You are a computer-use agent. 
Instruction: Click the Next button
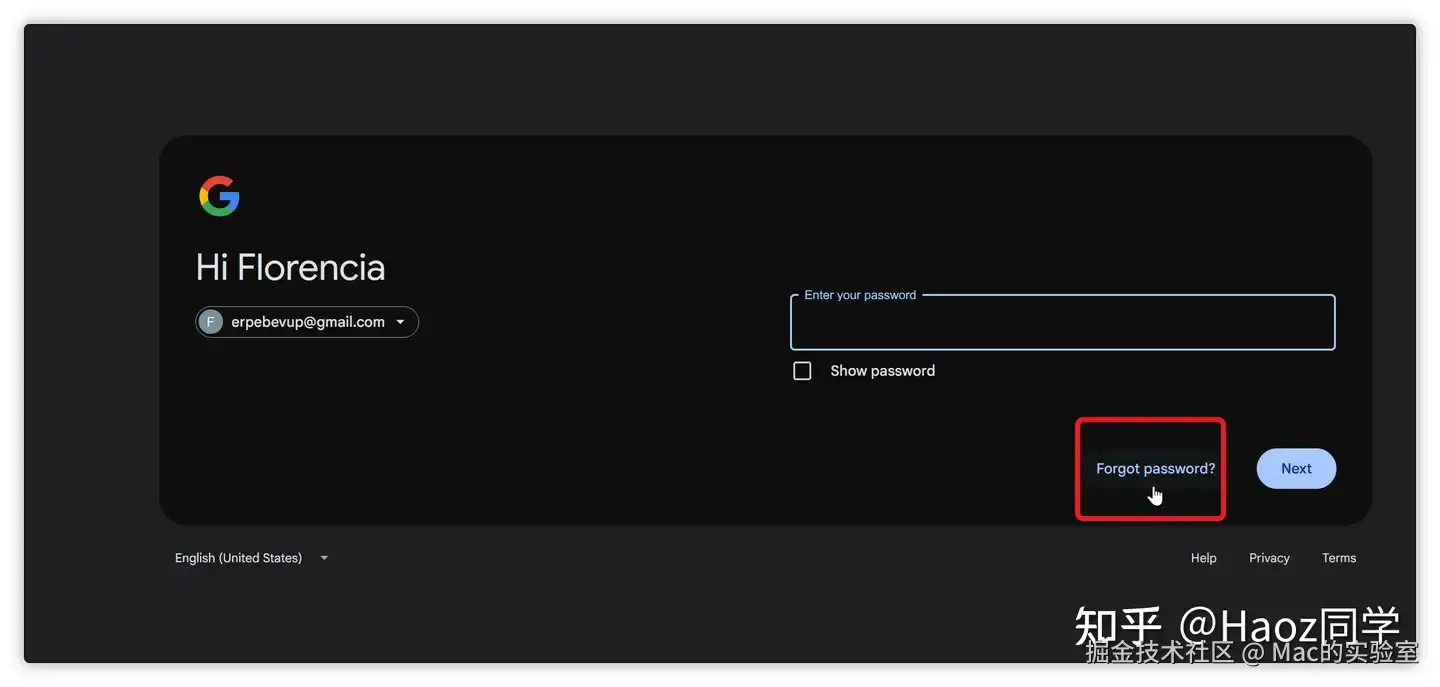1296,468
